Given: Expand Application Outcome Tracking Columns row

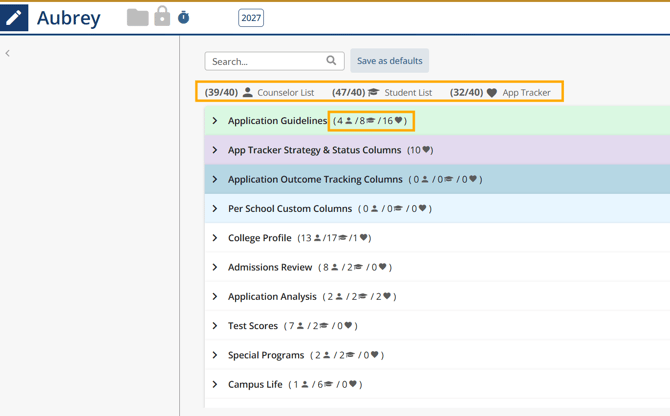Looking at the screenshot, I should [215, 180].
